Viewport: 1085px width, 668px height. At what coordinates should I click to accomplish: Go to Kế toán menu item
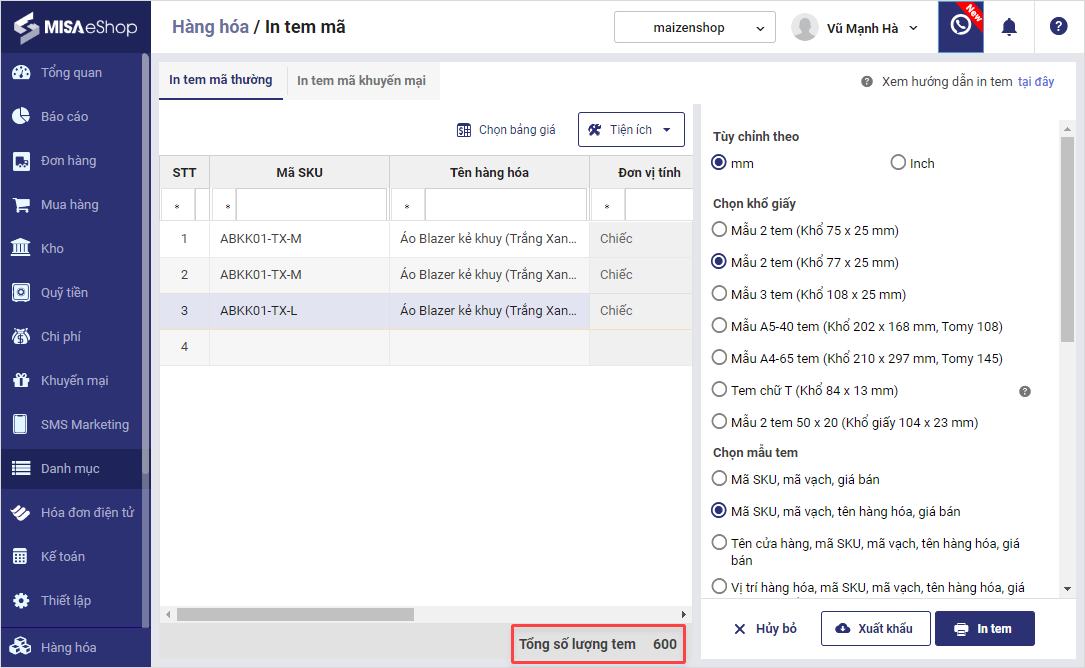point(63,557)
